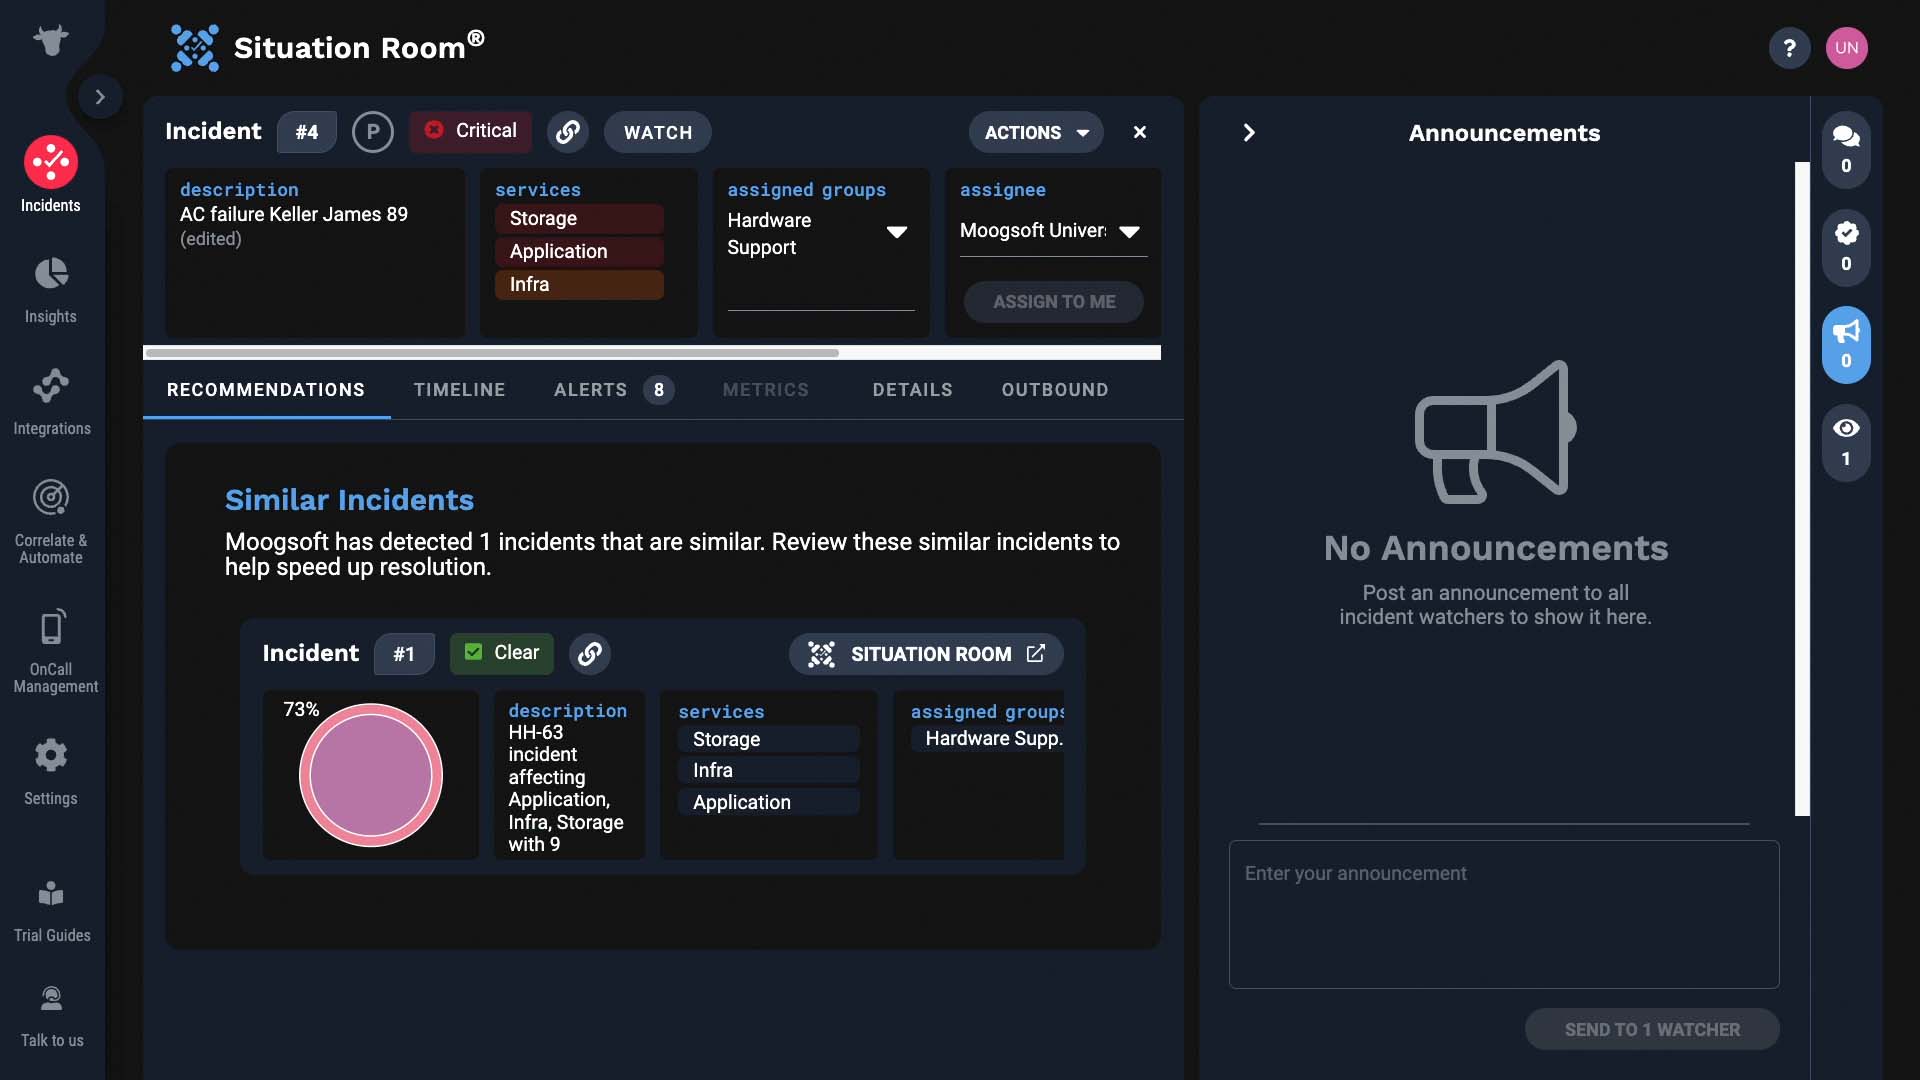Click the Moogsoft cow logo

pos(51,40)
